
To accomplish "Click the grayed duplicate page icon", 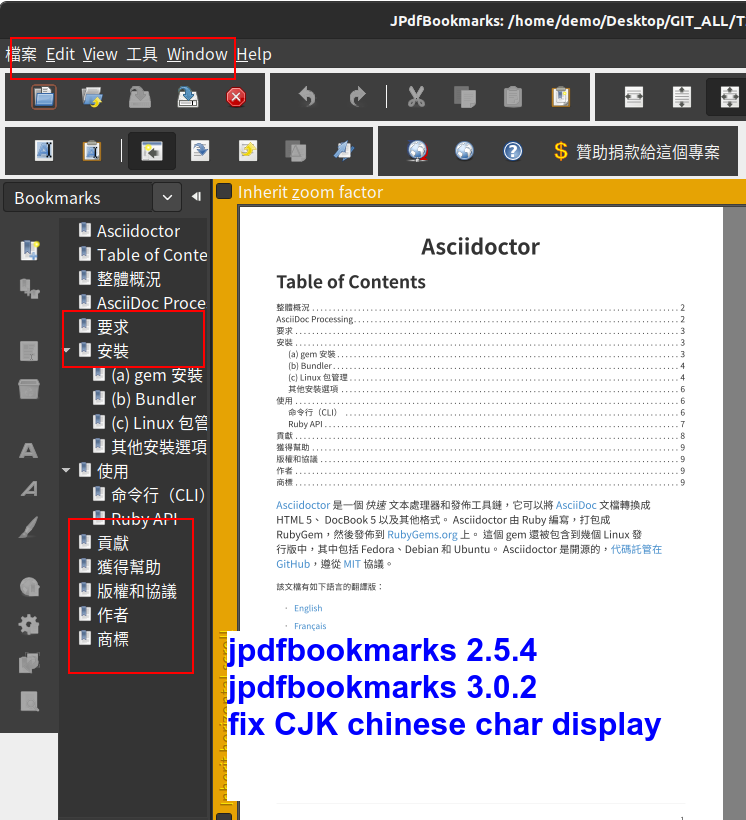I will (296, 151).
